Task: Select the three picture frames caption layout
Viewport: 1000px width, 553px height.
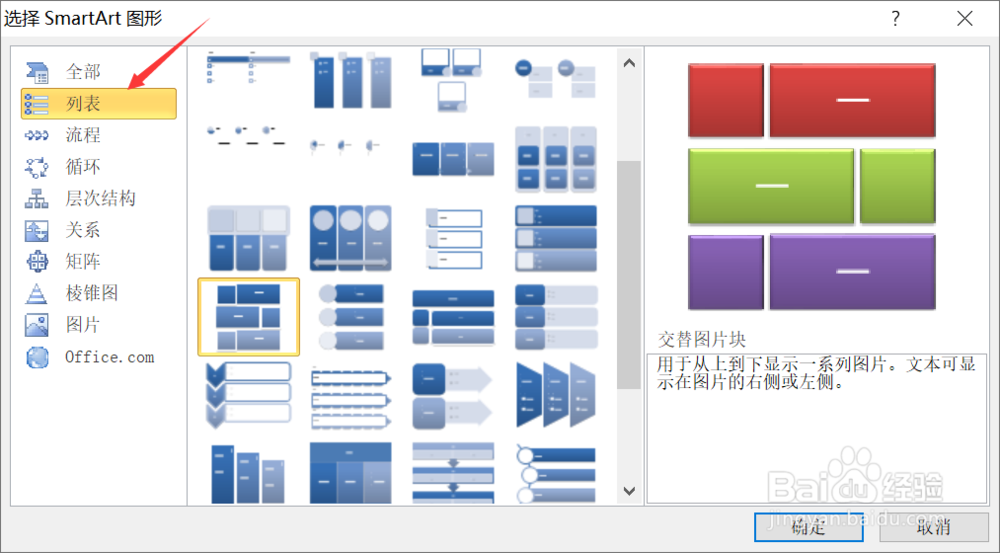Action: [x=452, y=80]
